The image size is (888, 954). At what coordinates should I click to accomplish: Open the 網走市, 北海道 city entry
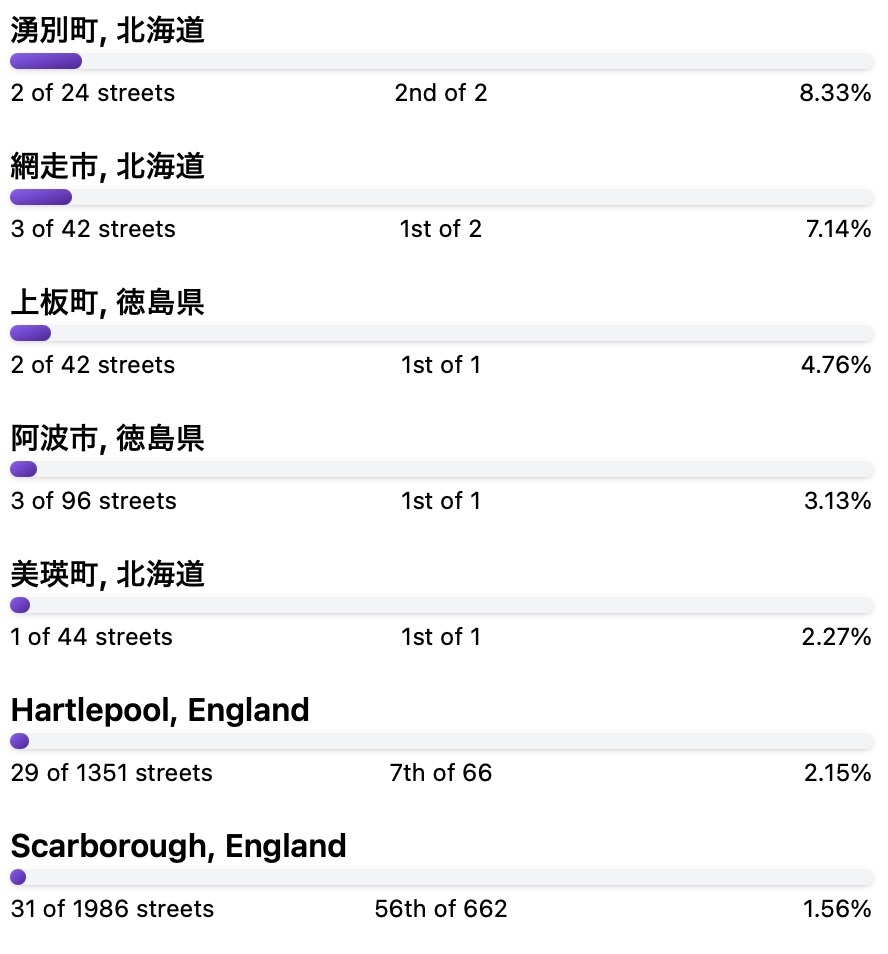pos(108,166)
